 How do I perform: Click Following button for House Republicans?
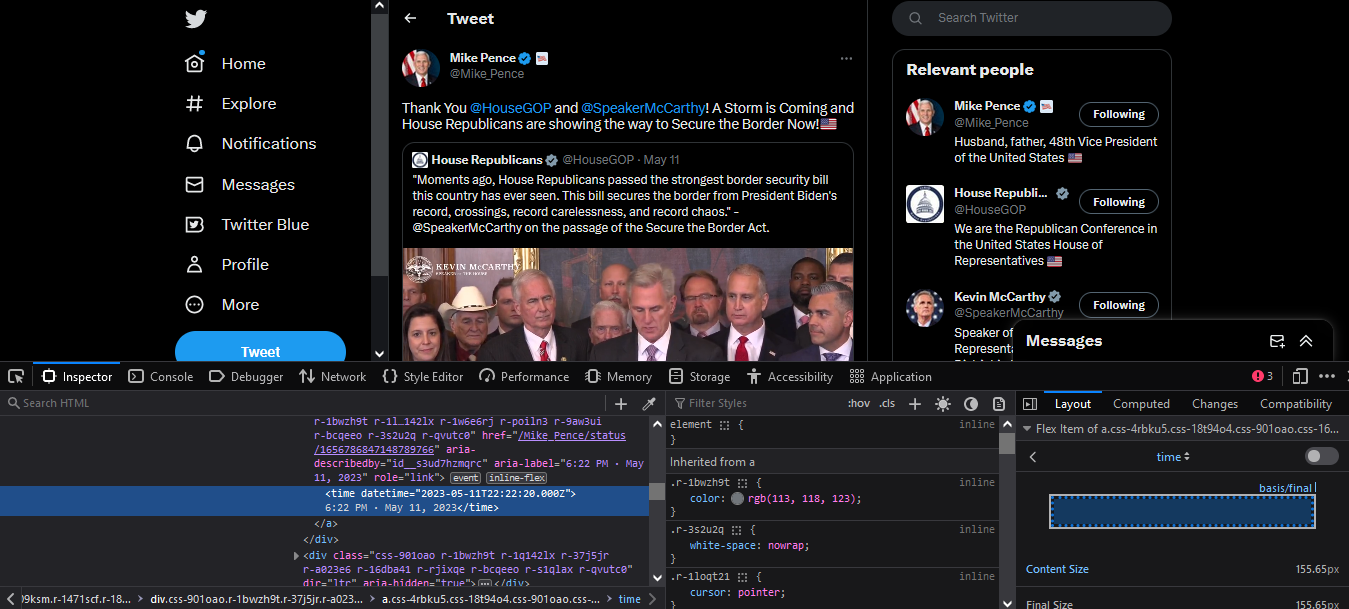(1119, 202)
